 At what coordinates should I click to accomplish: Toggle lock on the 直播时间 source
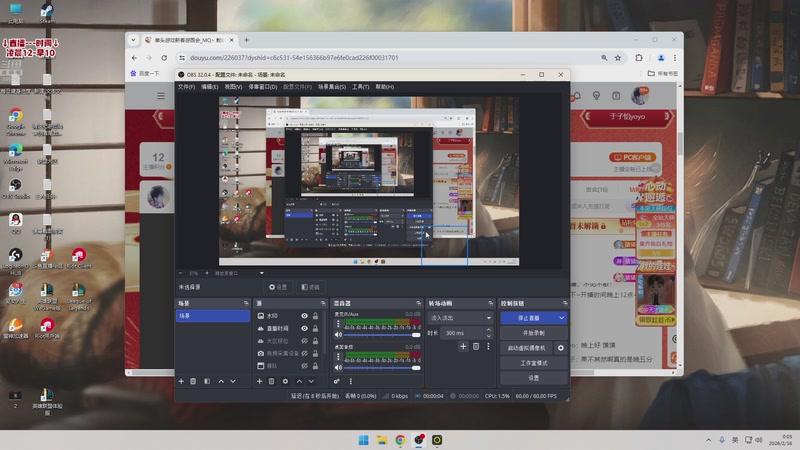click(315, 329)
